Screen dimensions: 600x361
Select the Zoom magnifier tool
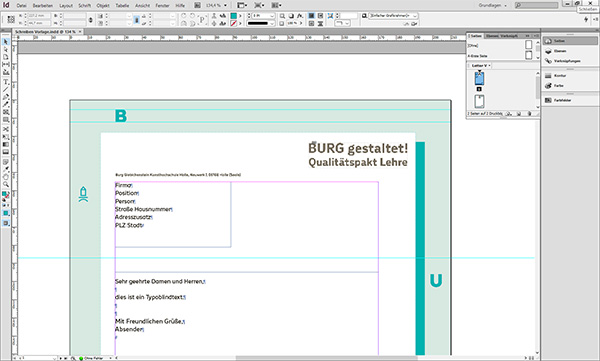tap(6, 185)
